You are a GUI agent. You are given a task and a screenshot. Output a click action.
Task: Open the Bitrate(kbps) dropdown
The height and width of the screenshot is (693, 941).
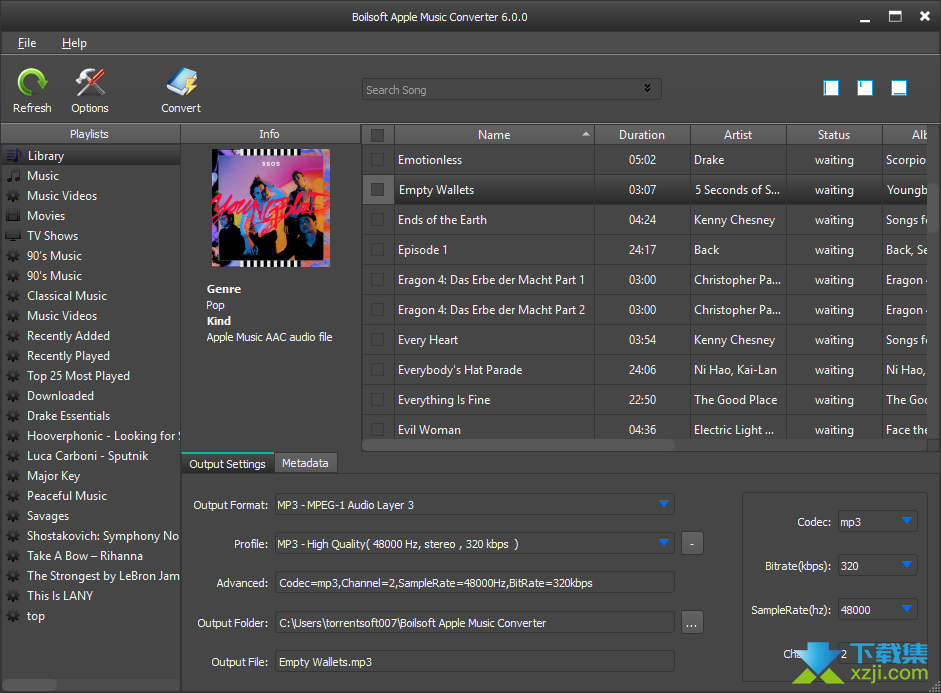tap(907, 565)
